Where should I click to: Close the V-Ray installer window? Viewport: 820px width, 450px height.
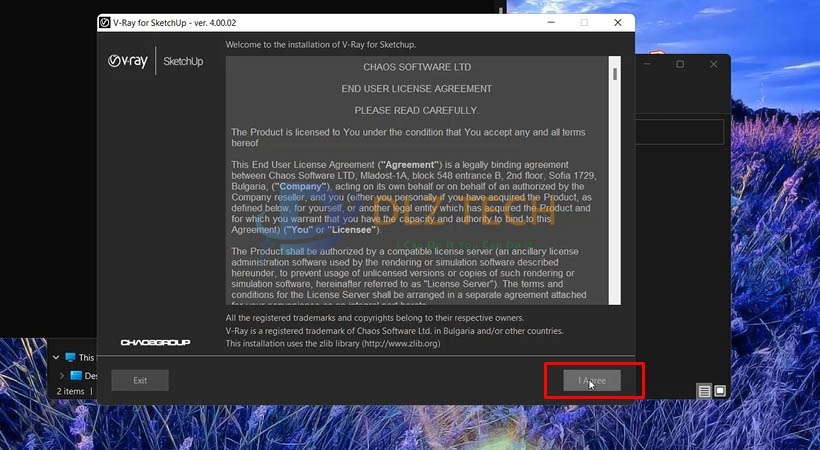[613, 21]
